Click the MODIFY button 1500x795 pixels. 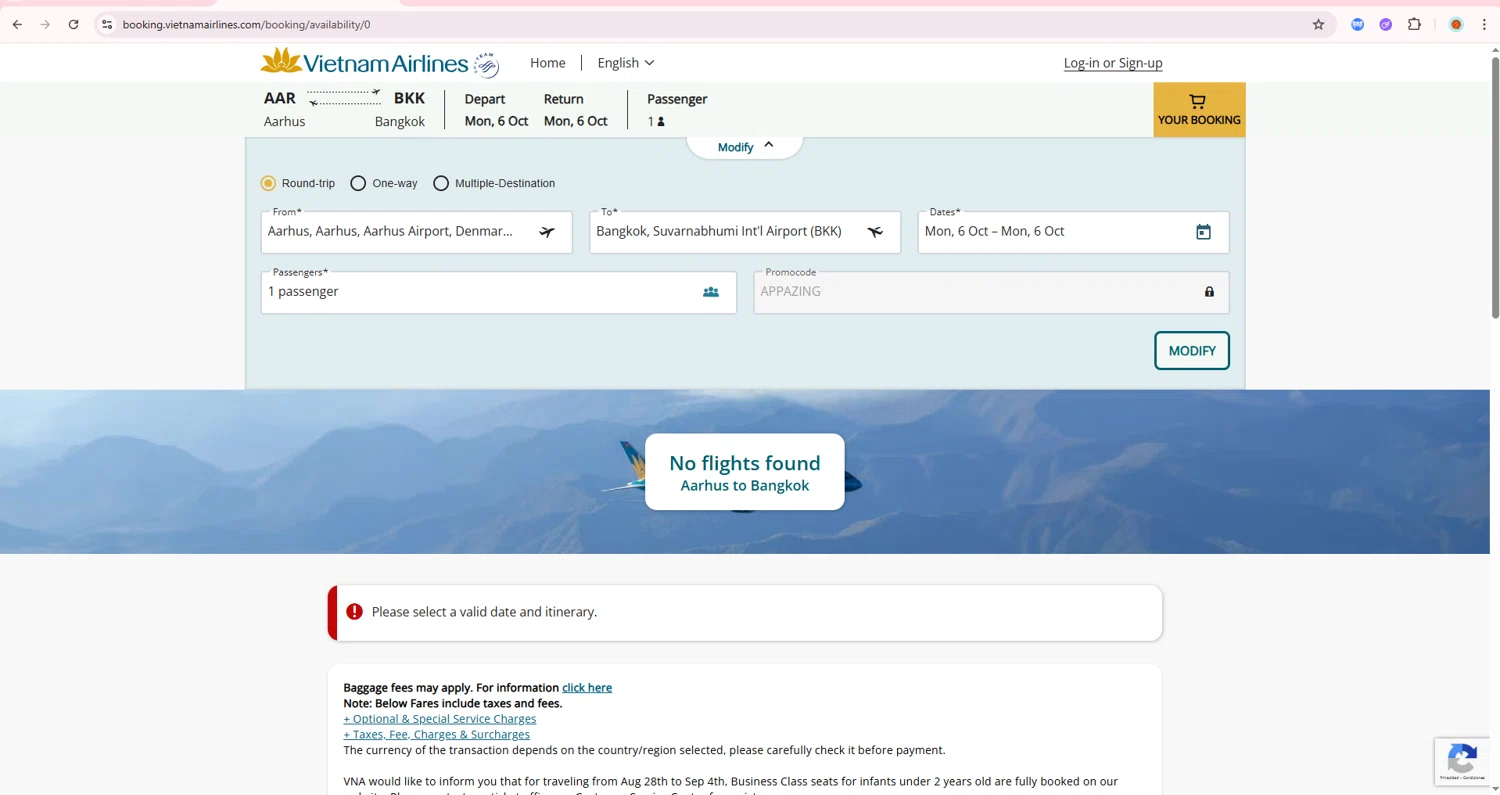pos(1192,351)
